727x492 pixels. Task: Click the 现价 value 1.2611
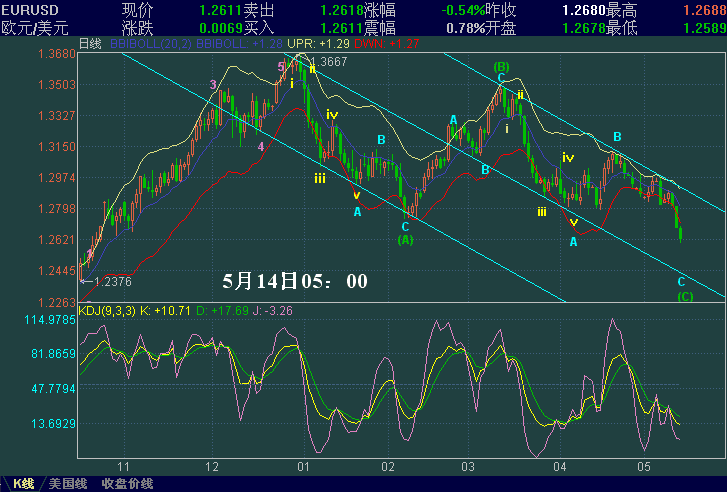221,10
